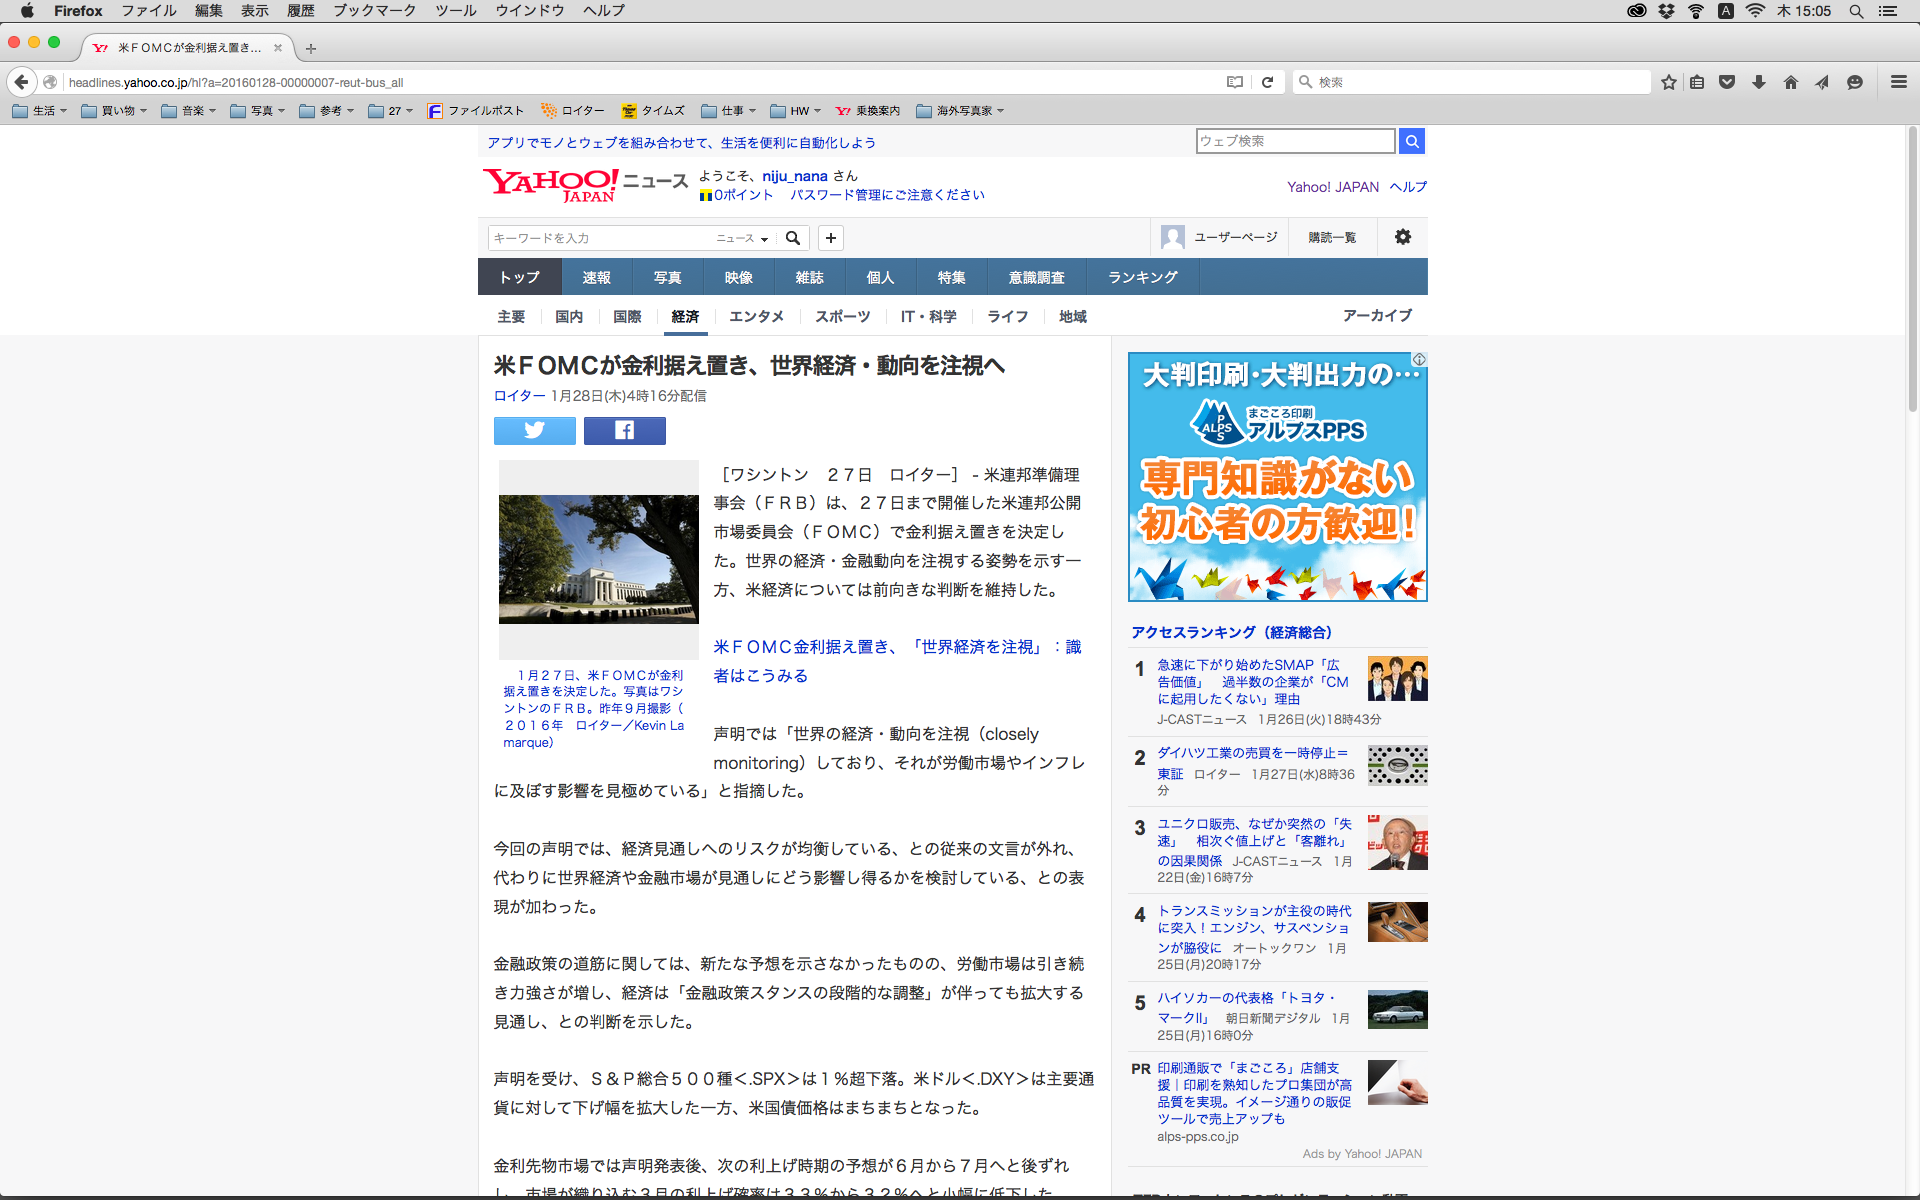The width and height of the screenshot is (1920, 1200).
Task: Open the Yahoo News settings gear
Action: point(1402,237)
